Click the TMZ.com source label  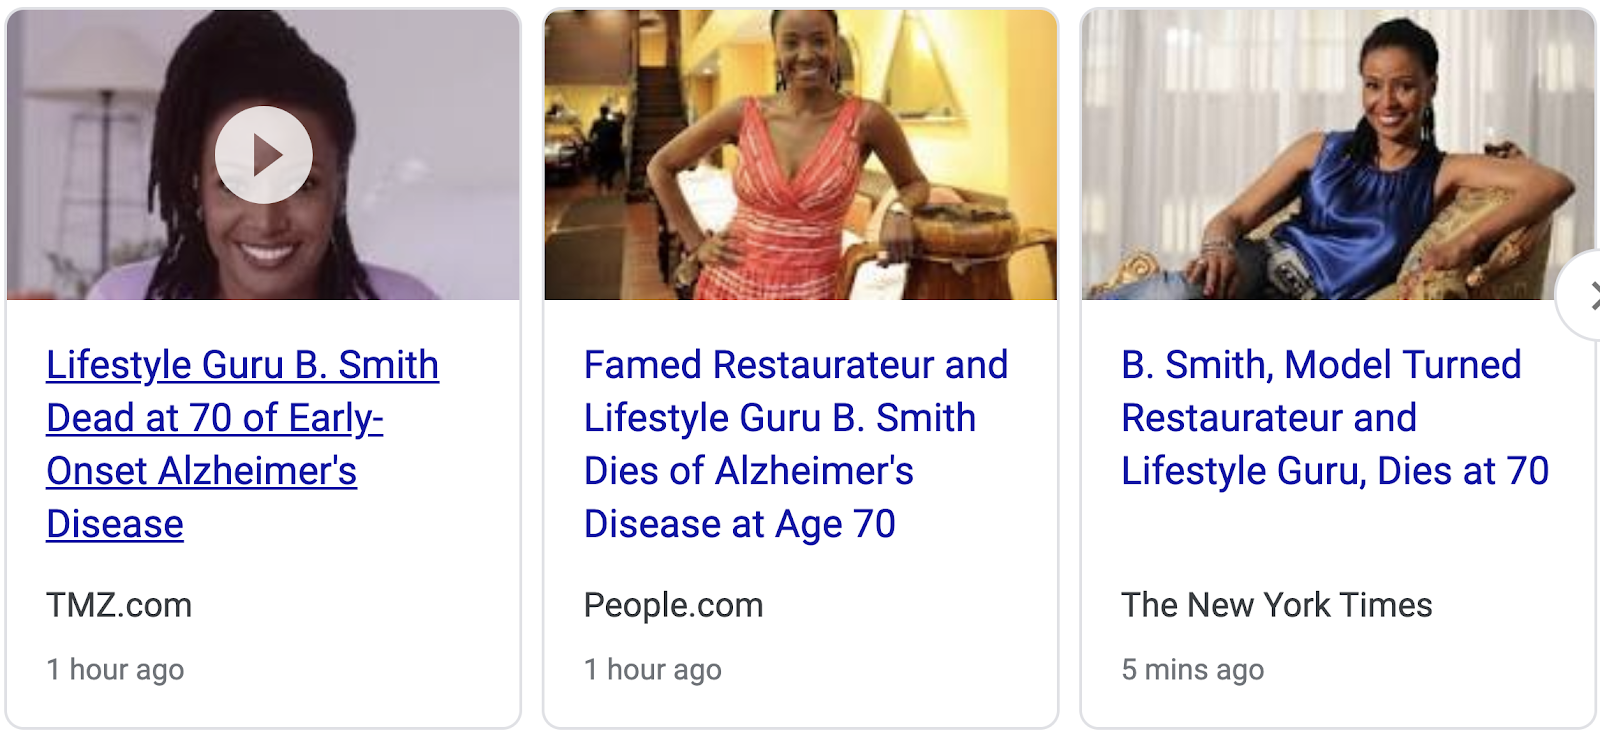(119, 605)
